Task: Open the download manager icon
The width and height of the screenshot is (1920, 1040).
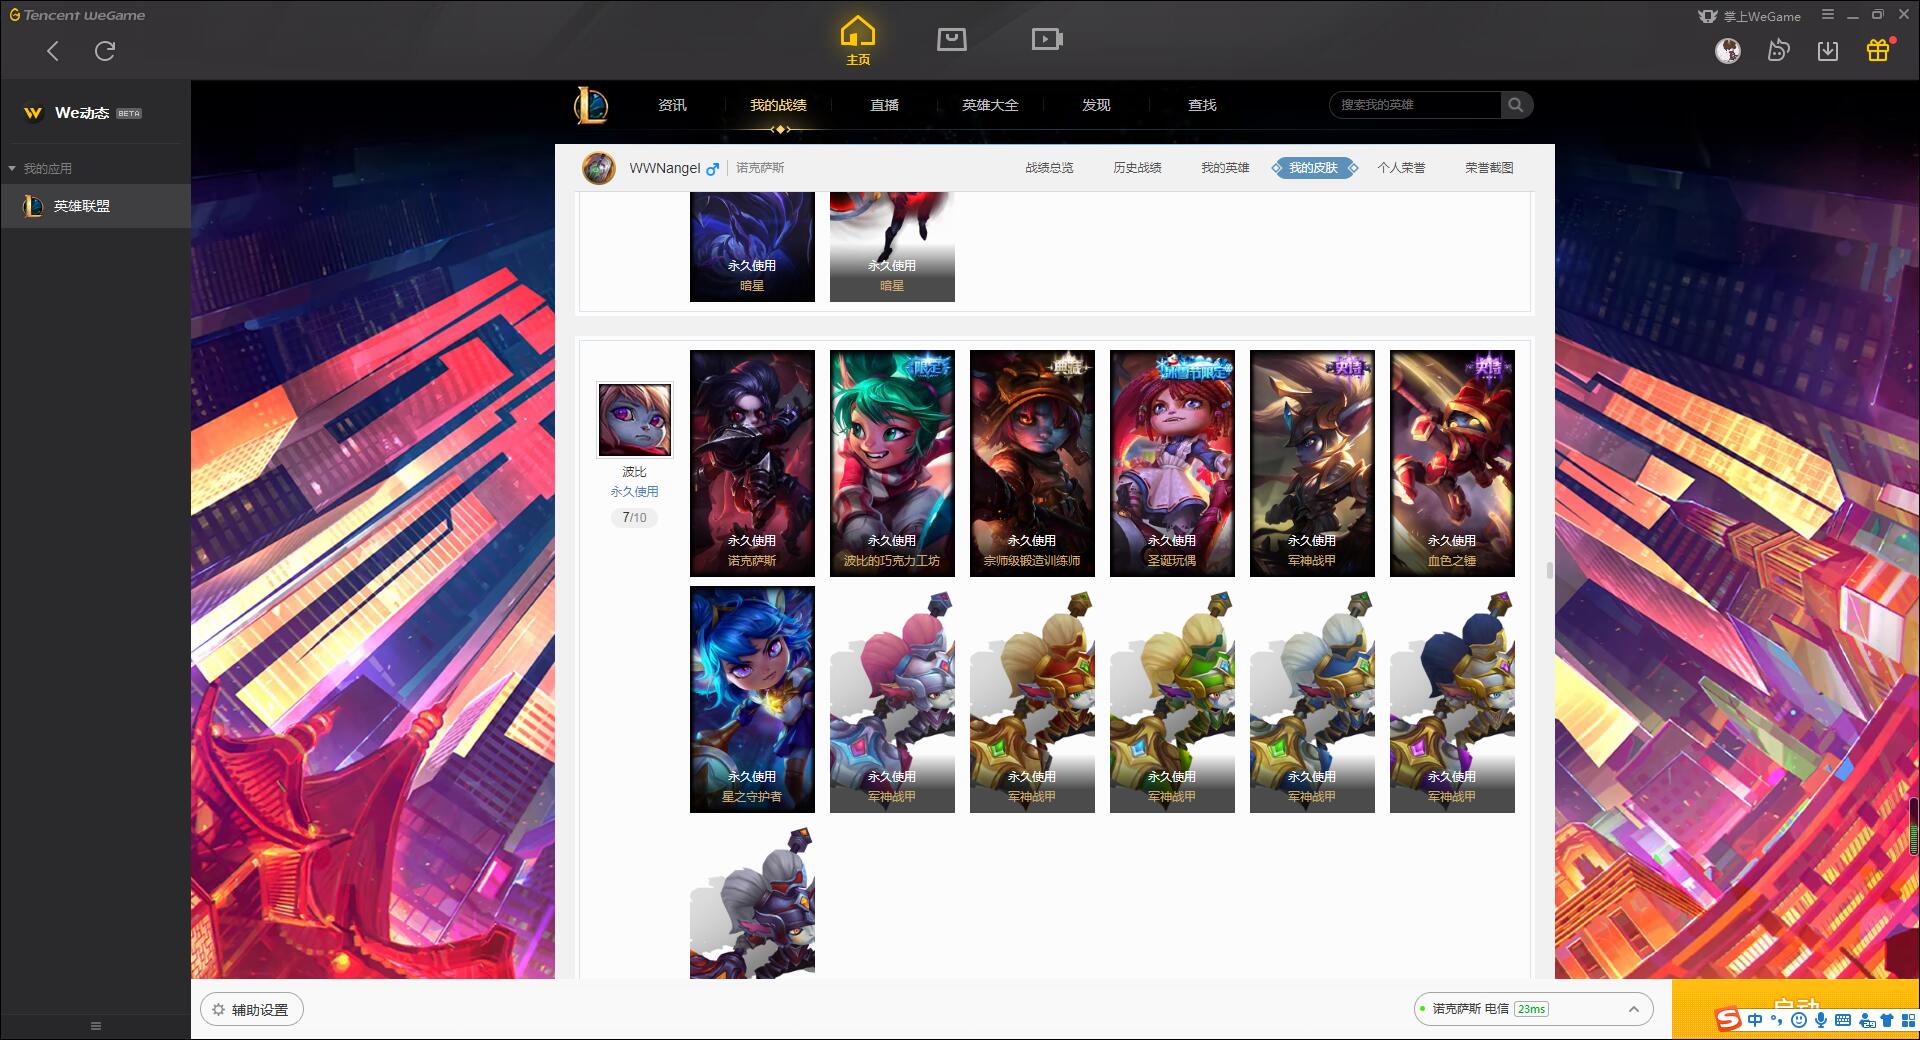Action: 1828,50
